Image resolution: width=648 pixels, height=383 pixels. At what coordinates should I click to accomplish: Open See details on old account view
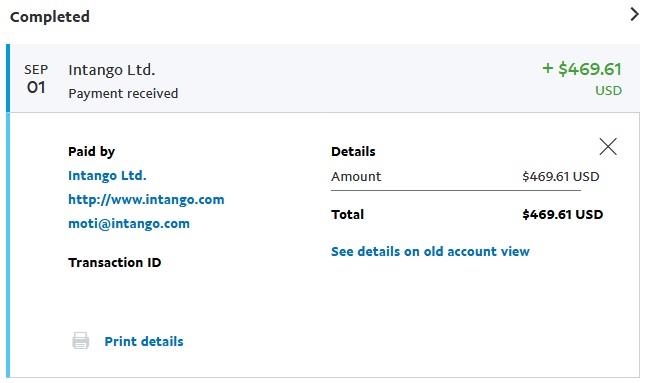(x=430, y=252)
